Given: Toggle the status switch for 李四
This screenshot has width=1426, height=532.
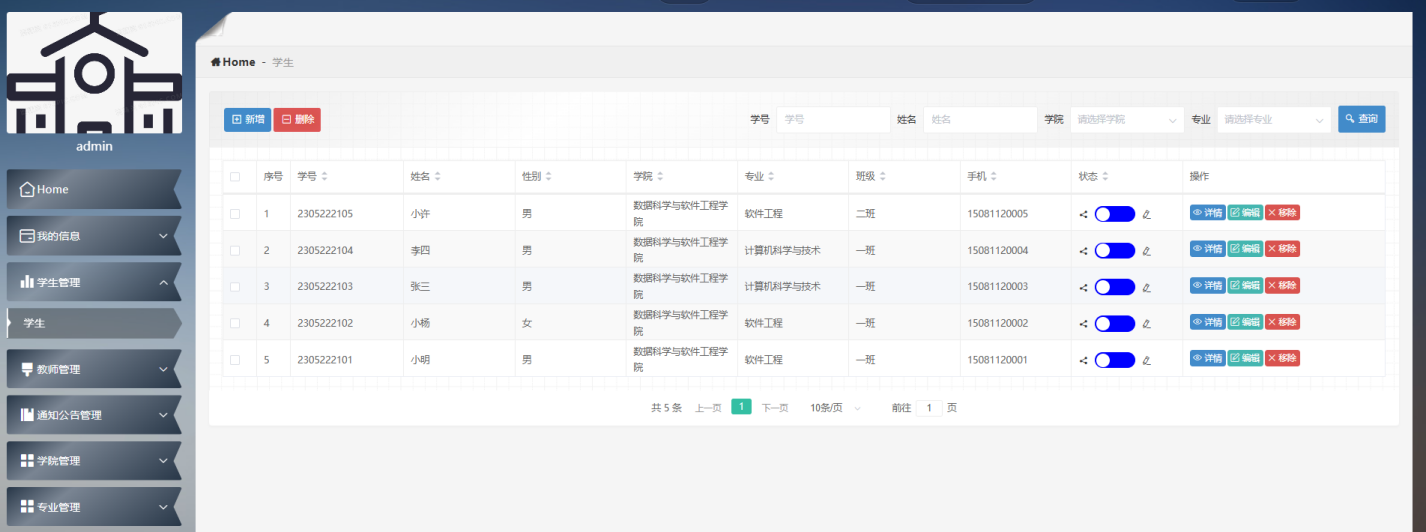Looking at the screenshot, I should tap(1115, 250).
